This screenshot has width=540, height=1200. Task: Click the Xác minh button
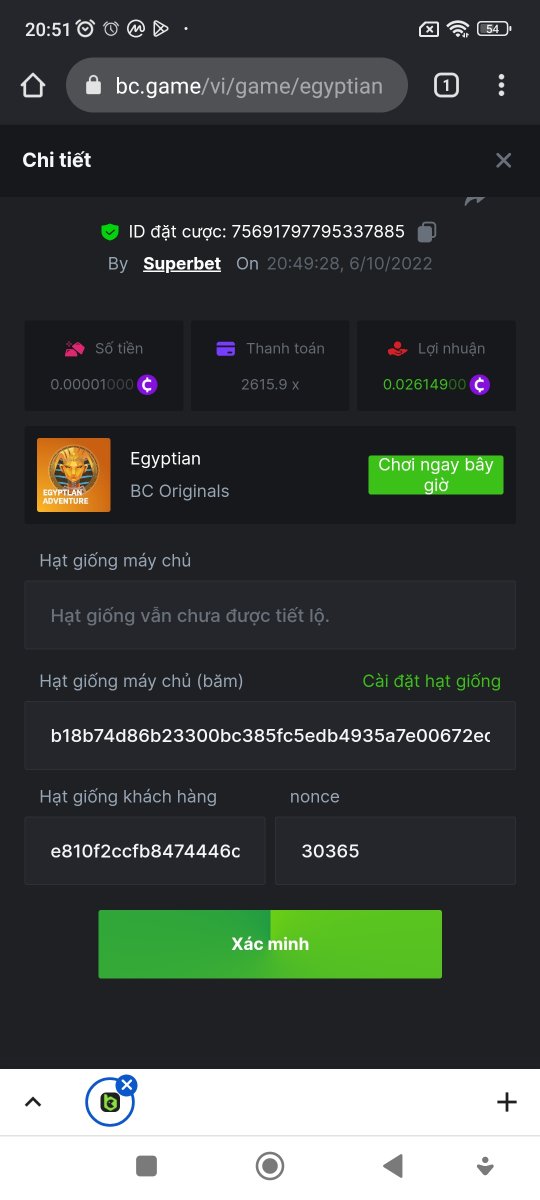[x=270, y=944]
